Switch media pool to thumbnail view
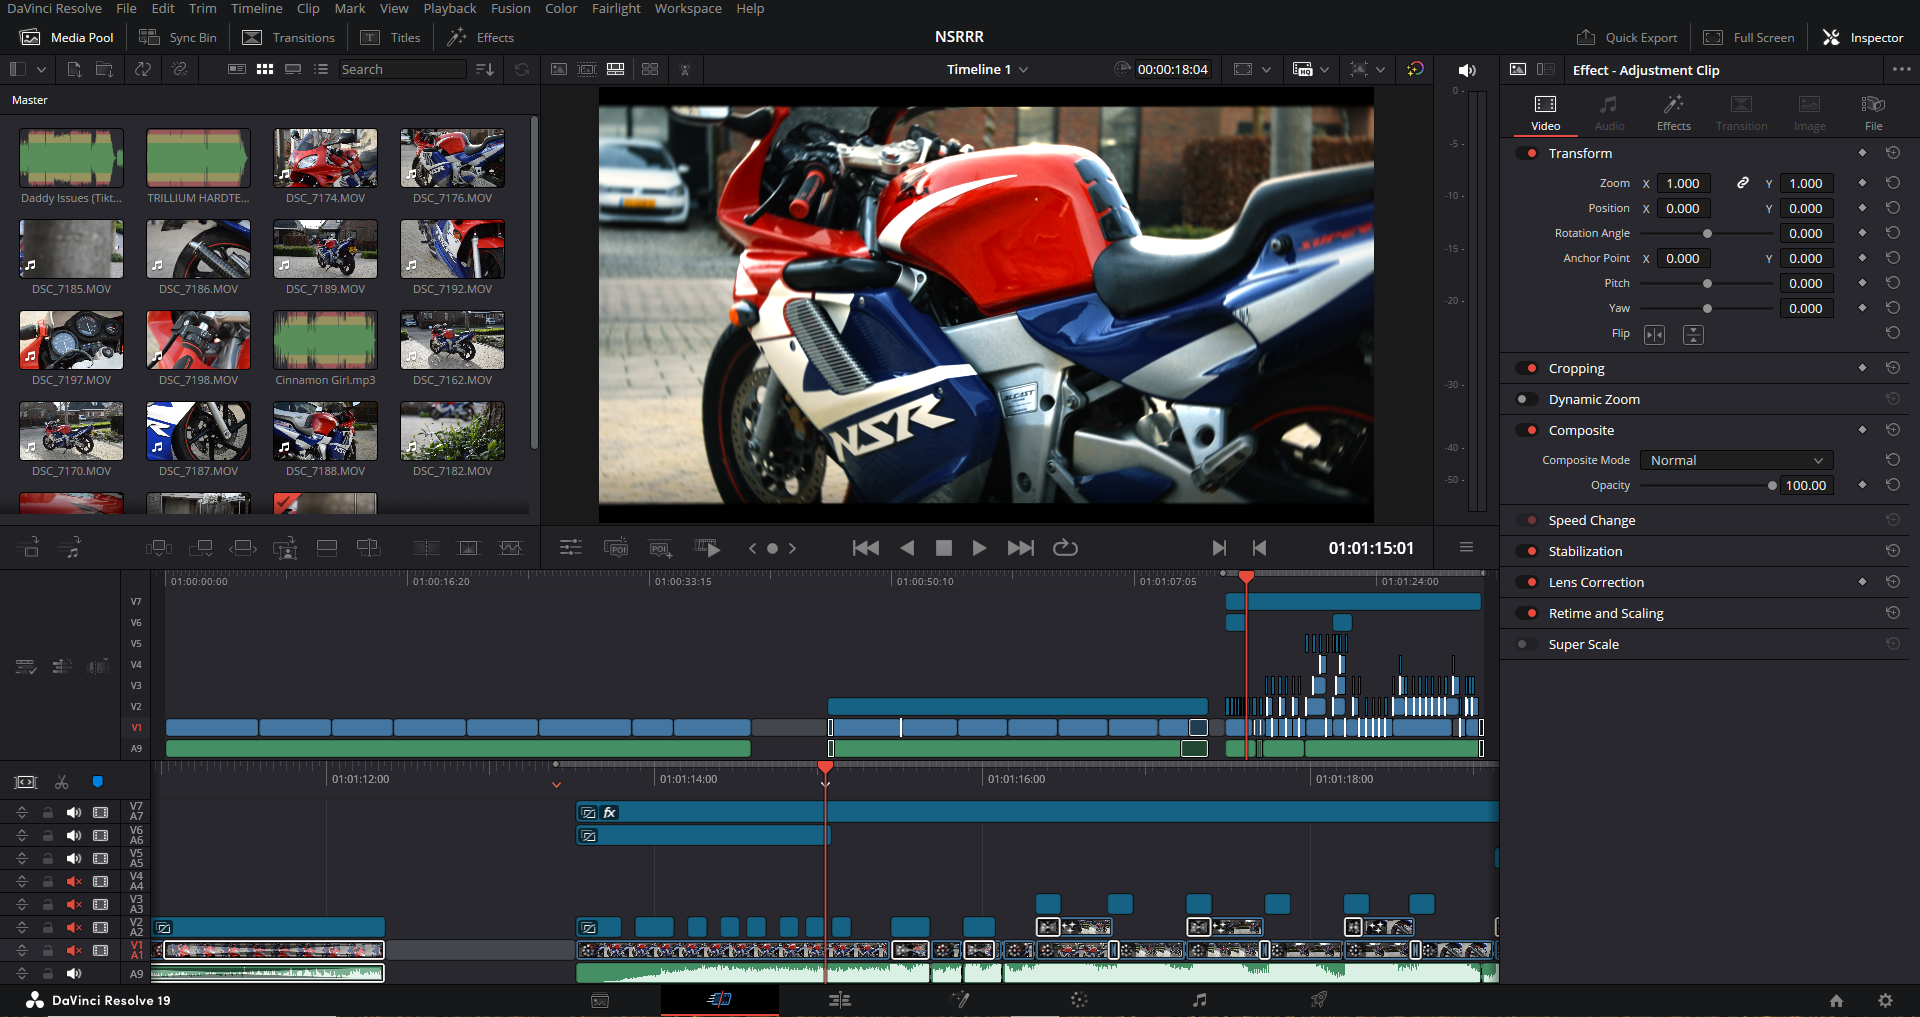The width and height of the screenshot is (1920, 1017). (x=265, y=69)
